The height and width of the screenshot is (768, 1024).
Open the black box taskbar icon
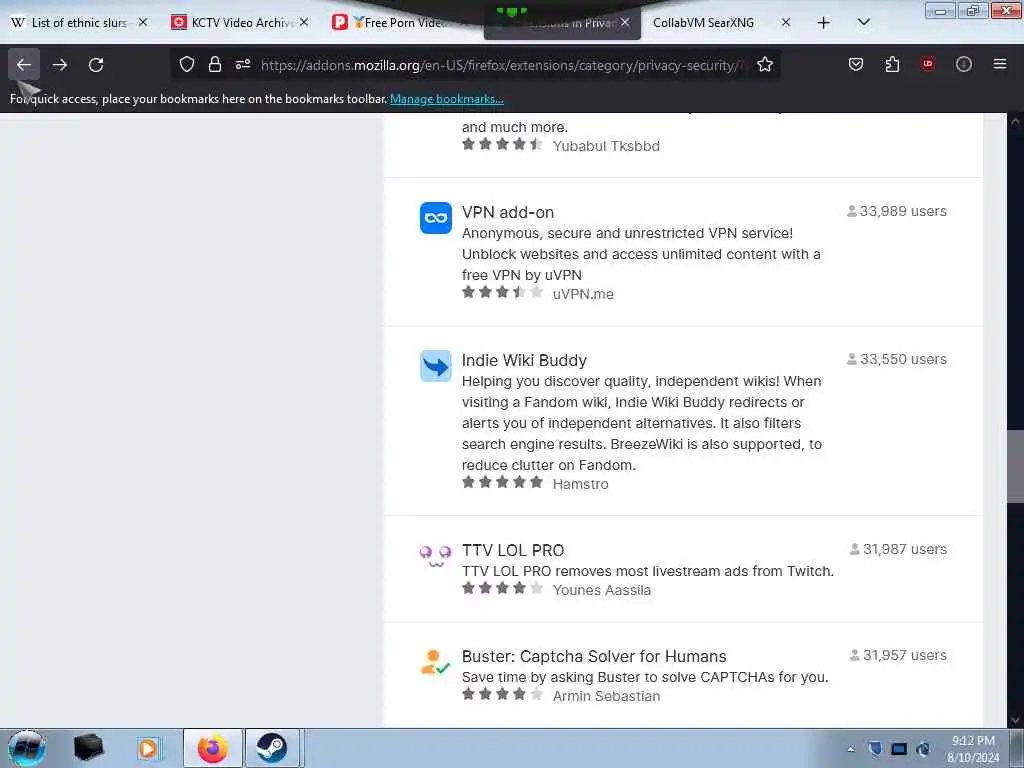88,748
